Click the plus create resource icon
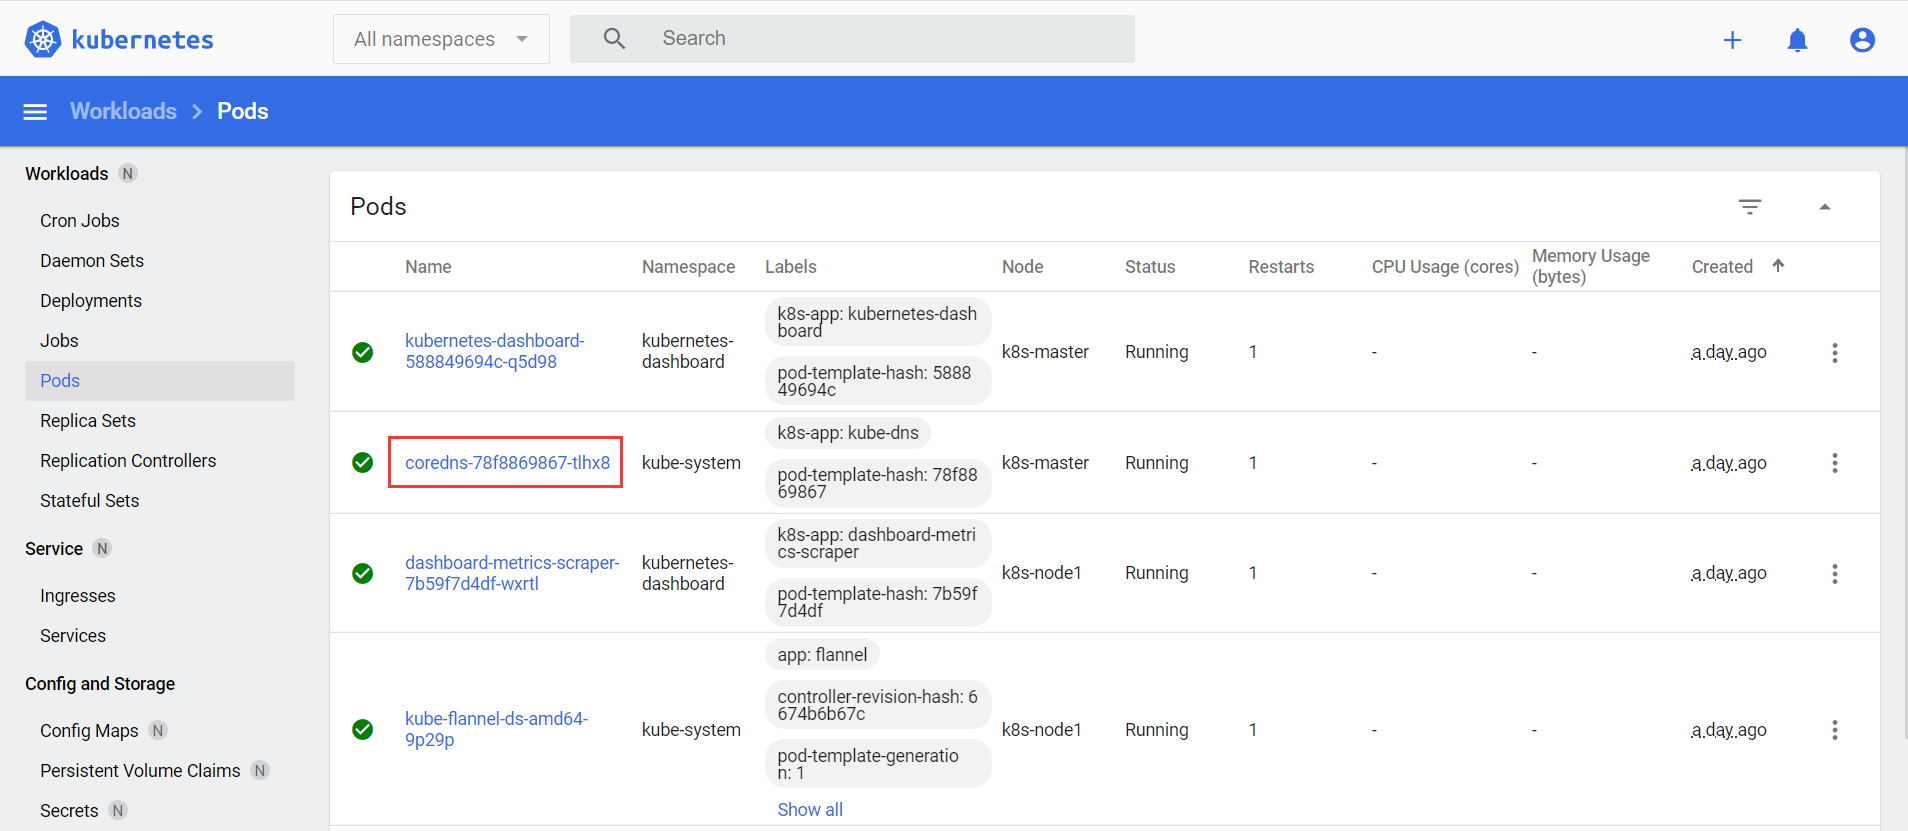 point(1733,40)
